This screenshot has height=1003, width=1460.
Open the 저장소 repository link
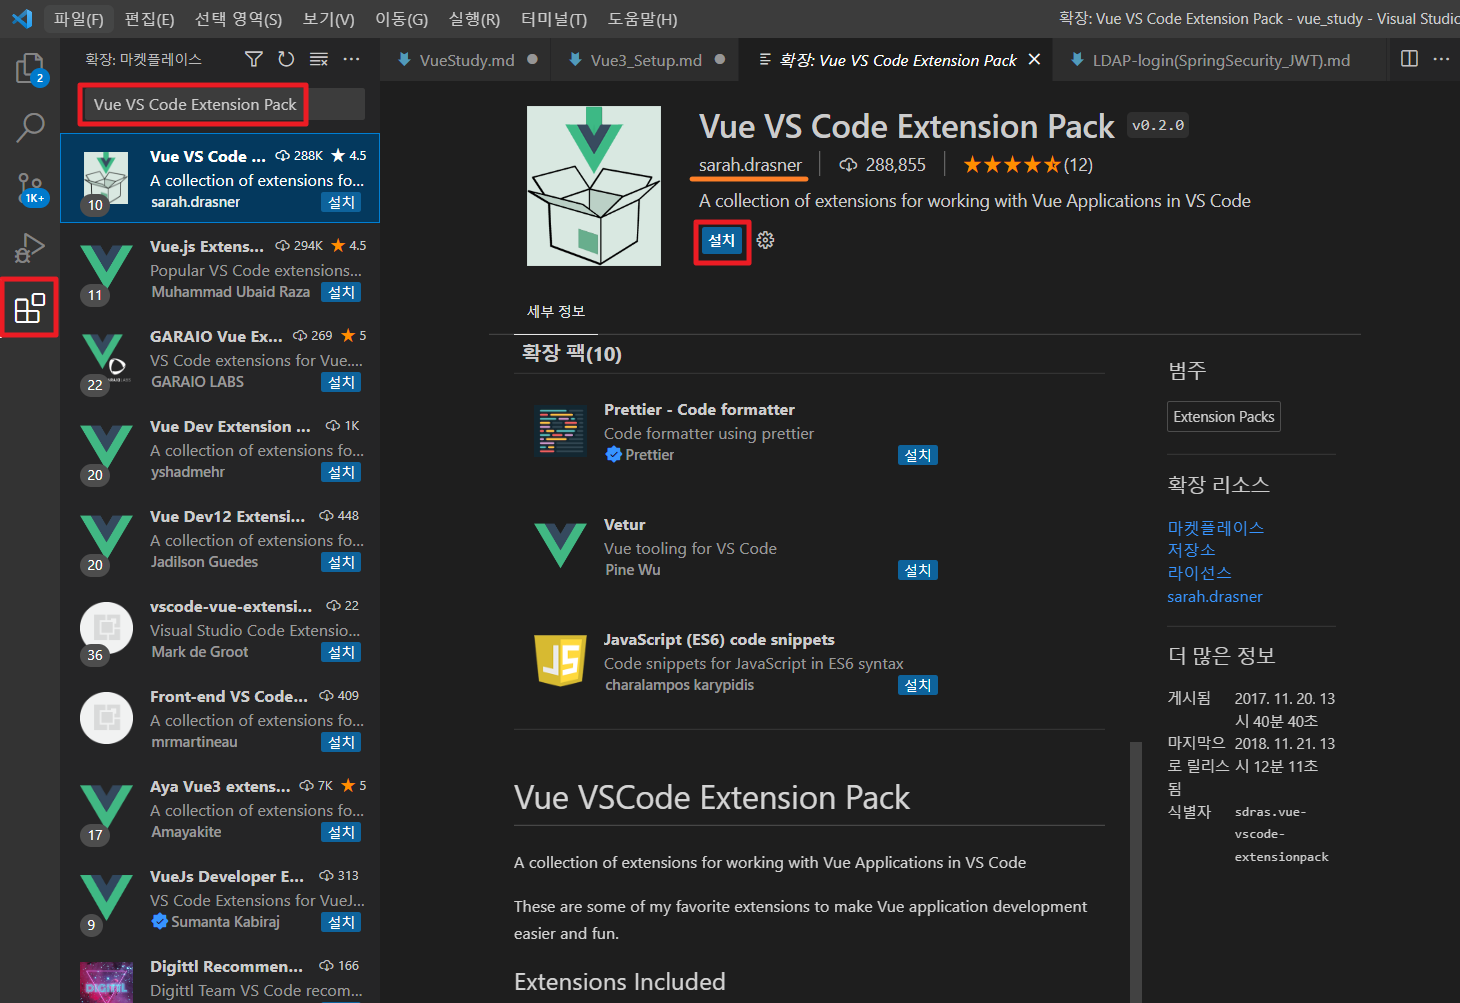pos(1191,550)
